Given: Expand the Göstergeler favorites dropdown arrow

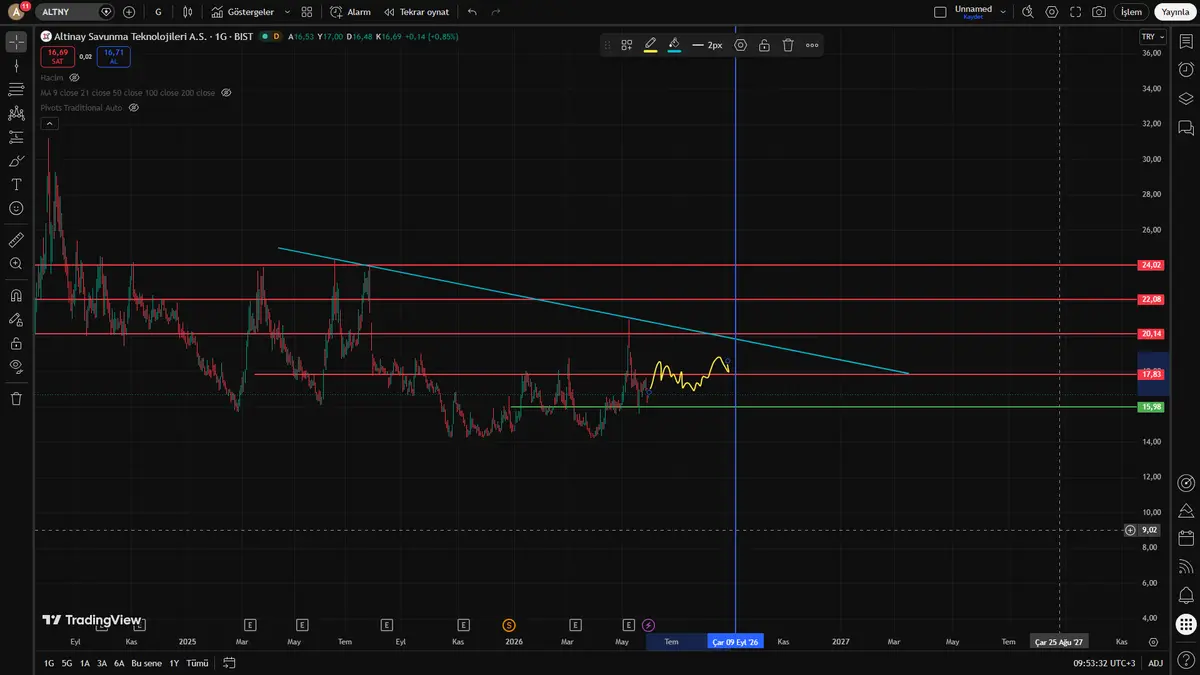Looking at the screenshot, I should click(287, 12).
